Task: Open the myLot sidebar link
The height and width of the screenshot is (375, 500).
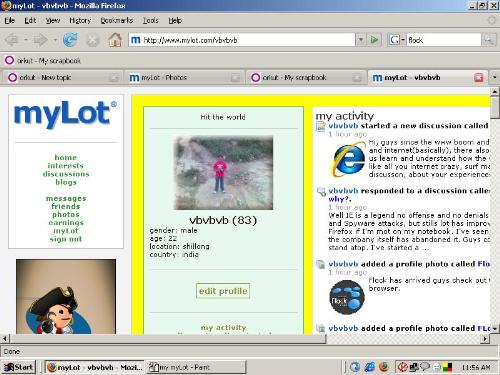Action: pos(66,231)
